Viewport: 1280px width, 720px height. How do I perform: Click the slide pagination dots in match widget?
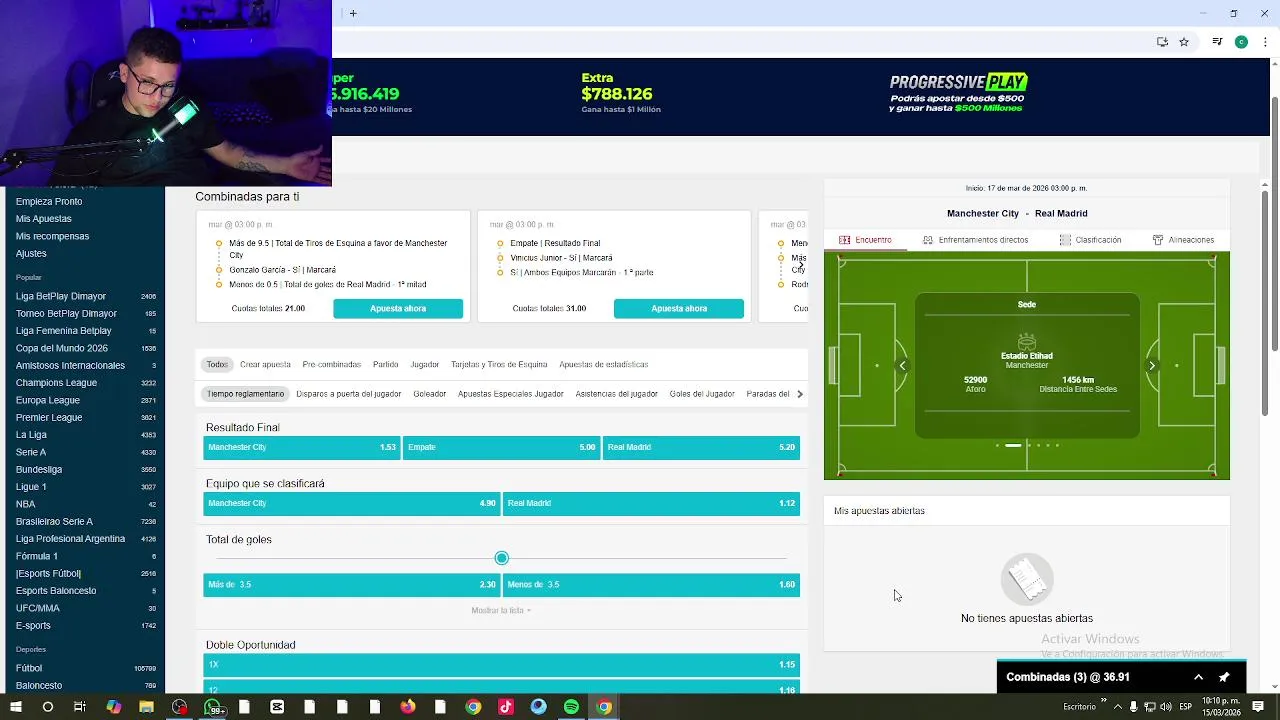point(1027,445)
